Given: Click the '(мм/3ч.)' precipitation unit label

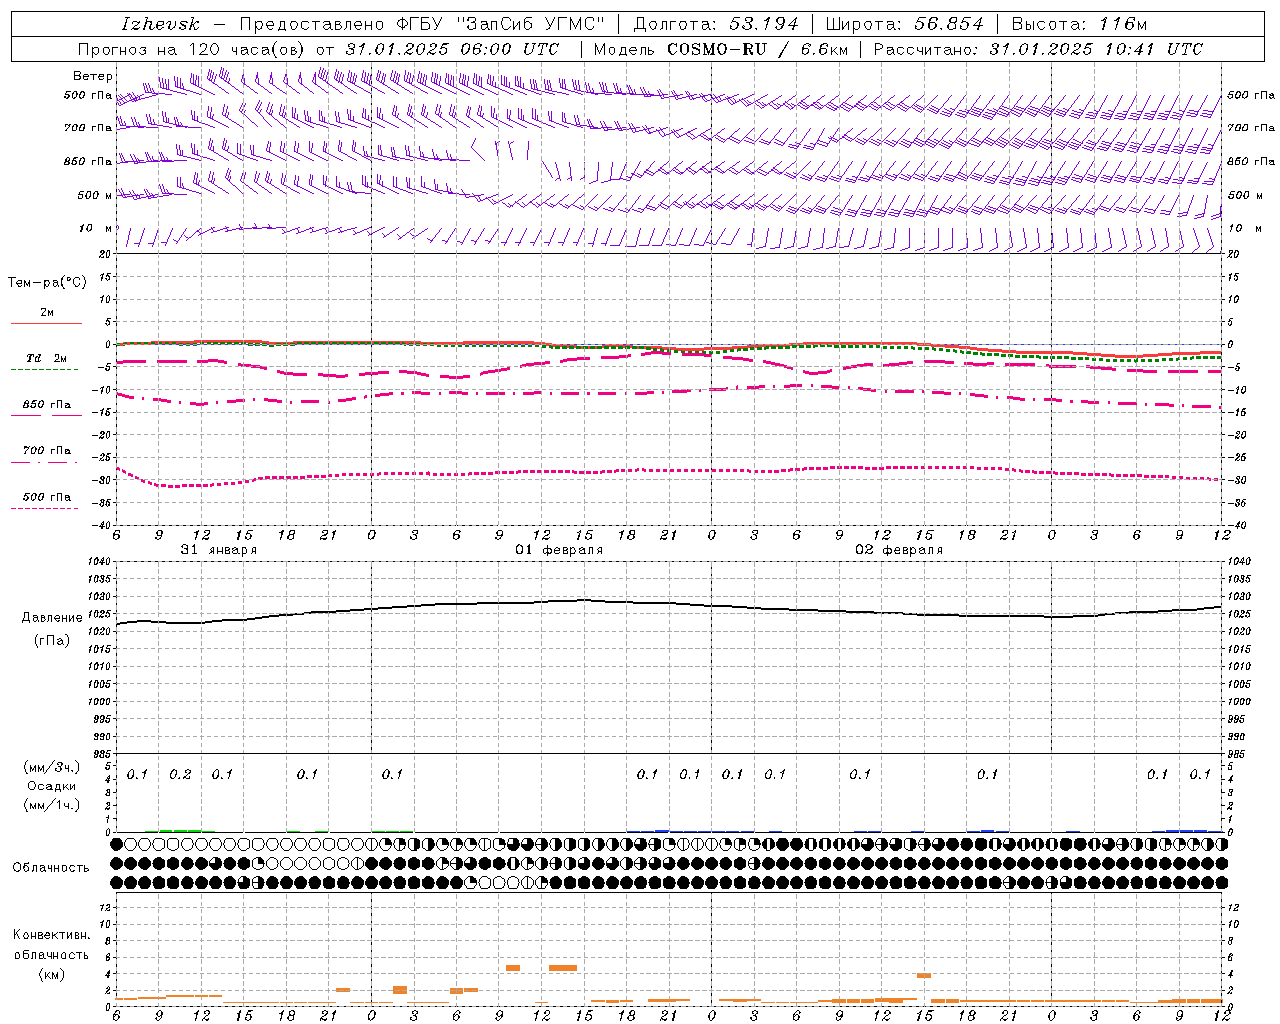Looking at the screenshot, I should point(52,767).
